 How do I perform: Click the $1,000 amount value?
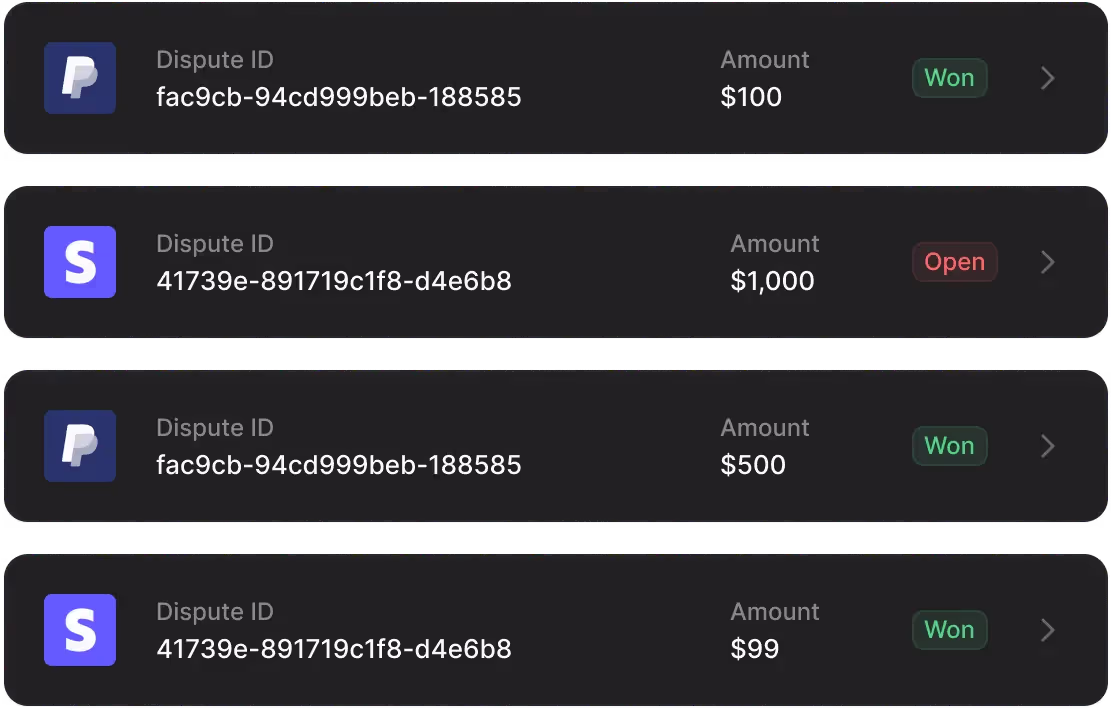(x=772, y=281)
